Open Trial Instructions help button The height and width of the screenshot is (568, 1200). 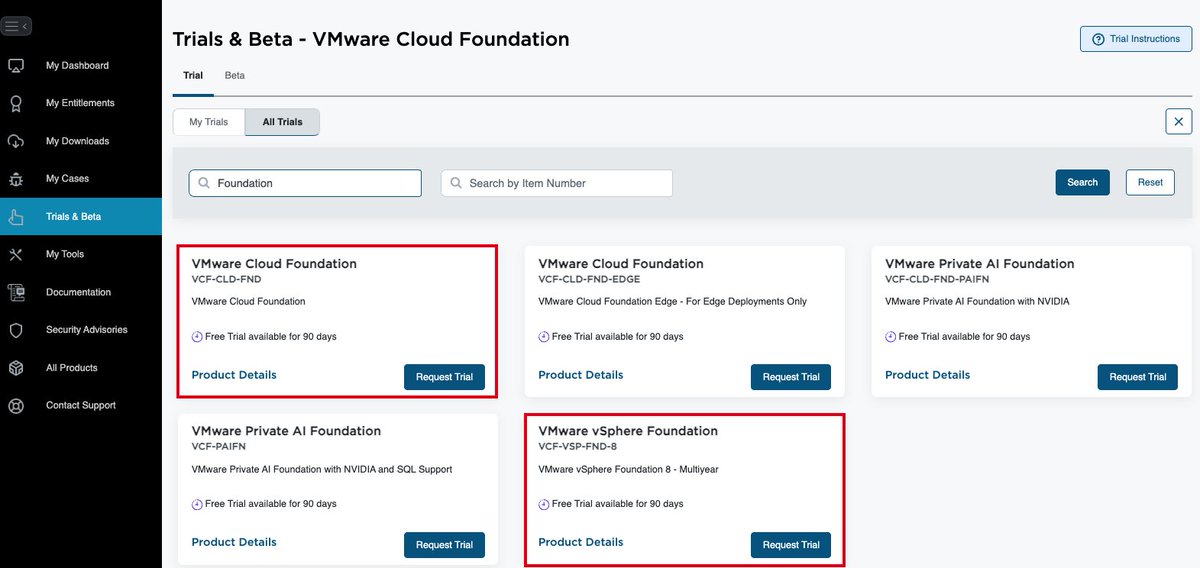(1136, 39)
